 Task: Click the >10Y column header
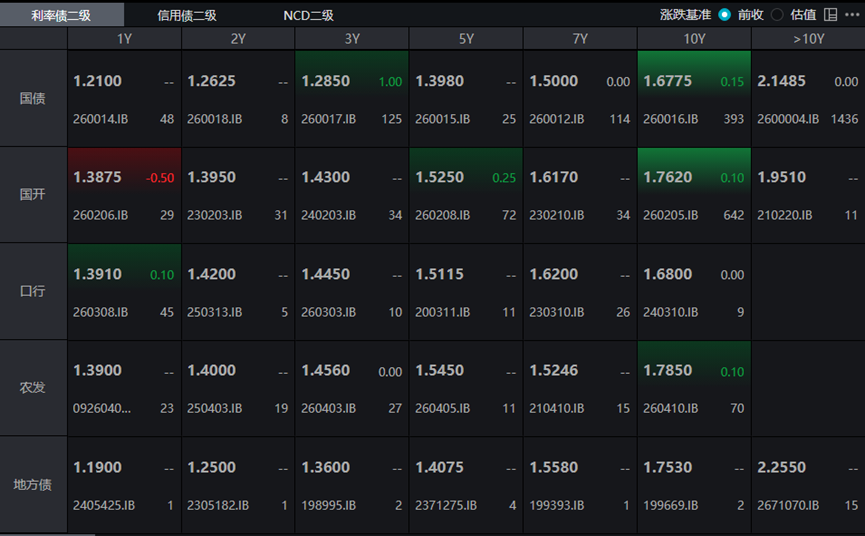tap(808, 39)
